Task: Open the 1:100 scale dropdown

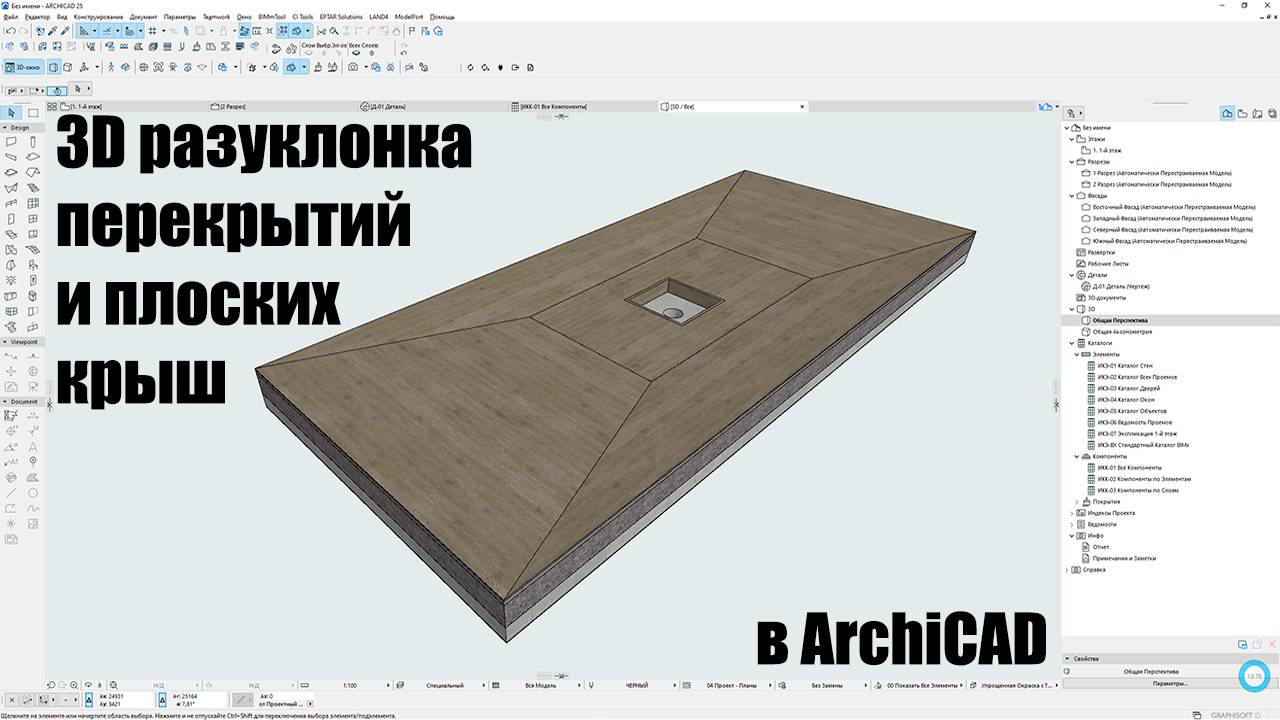Action: click(x=351, y=685)
